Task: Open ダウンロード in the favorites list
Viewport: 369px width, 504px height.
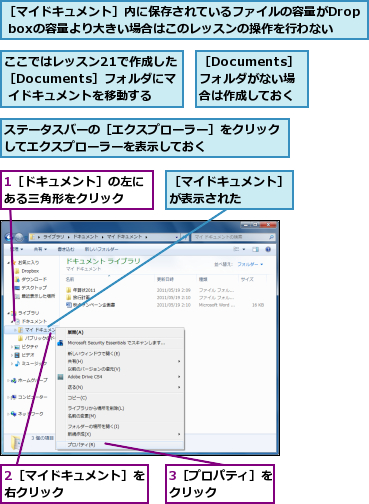Action: [30, 279]
